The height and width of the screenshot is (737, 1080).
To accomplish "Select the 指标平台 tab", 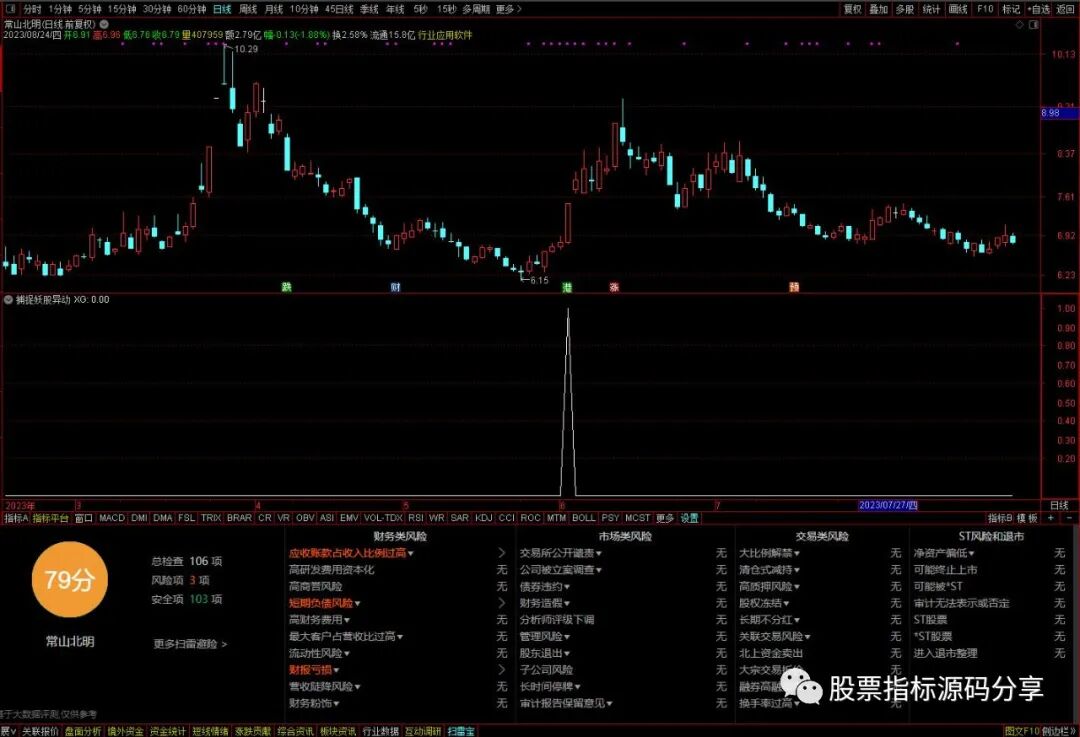I will point(51,518).
